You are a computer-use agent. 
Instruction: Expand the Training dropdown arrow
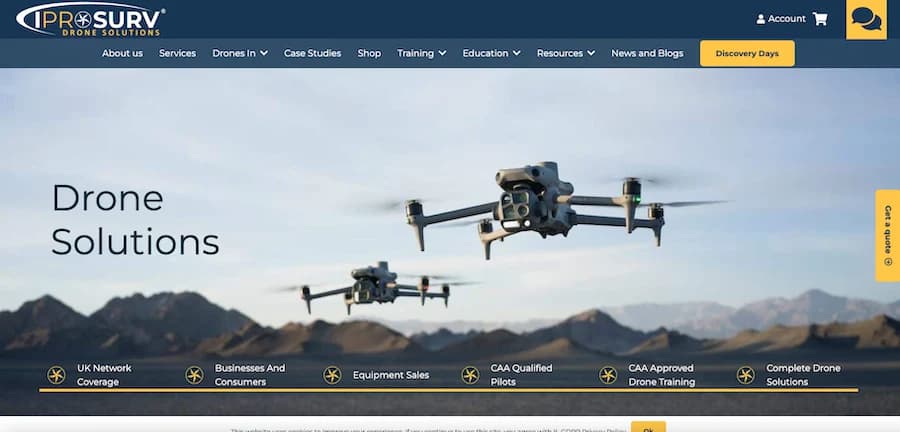(x=443, y=53)
